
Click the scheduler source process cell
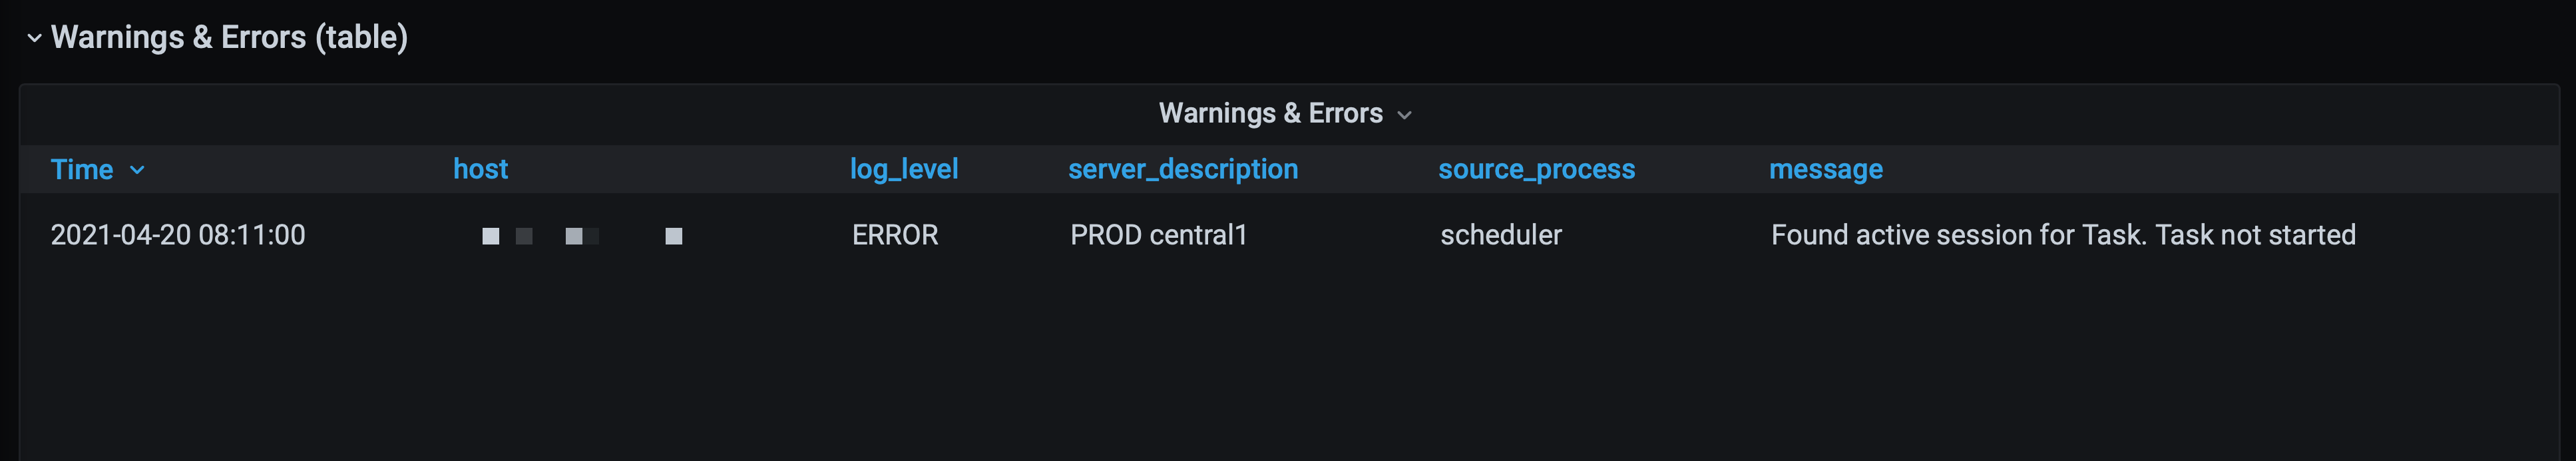[1501, 235]
